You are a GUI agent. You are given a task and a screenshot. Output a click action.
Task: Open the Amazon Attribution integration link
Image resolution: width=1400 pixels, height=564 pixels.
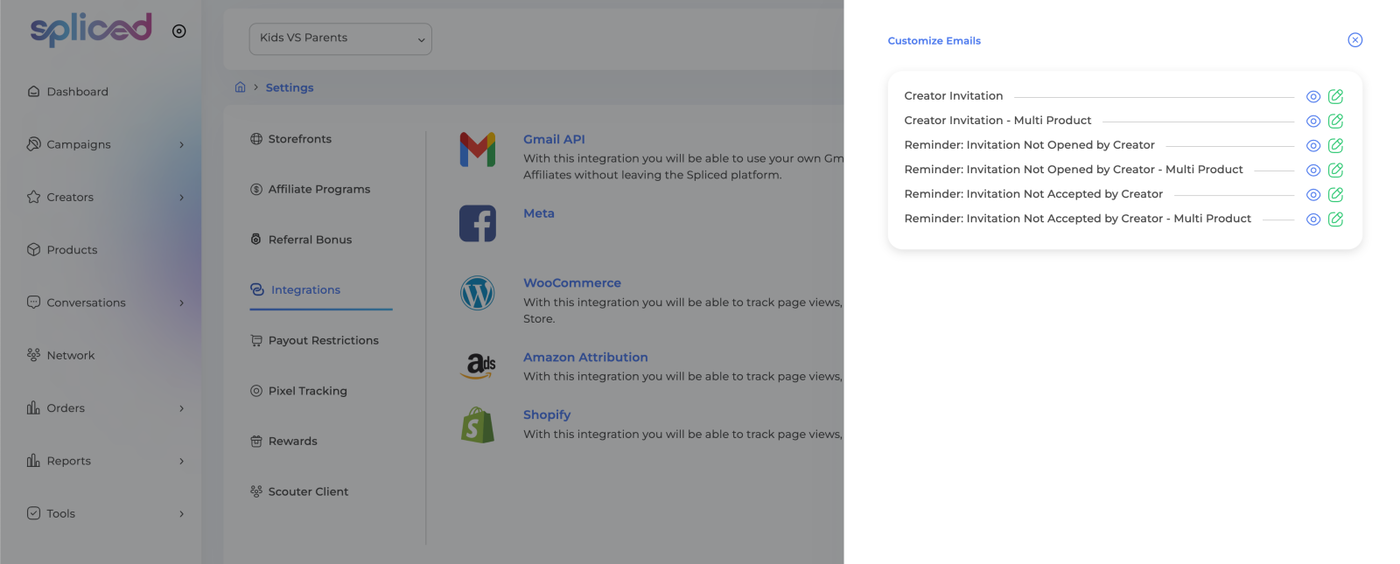(x=585, y=357)
